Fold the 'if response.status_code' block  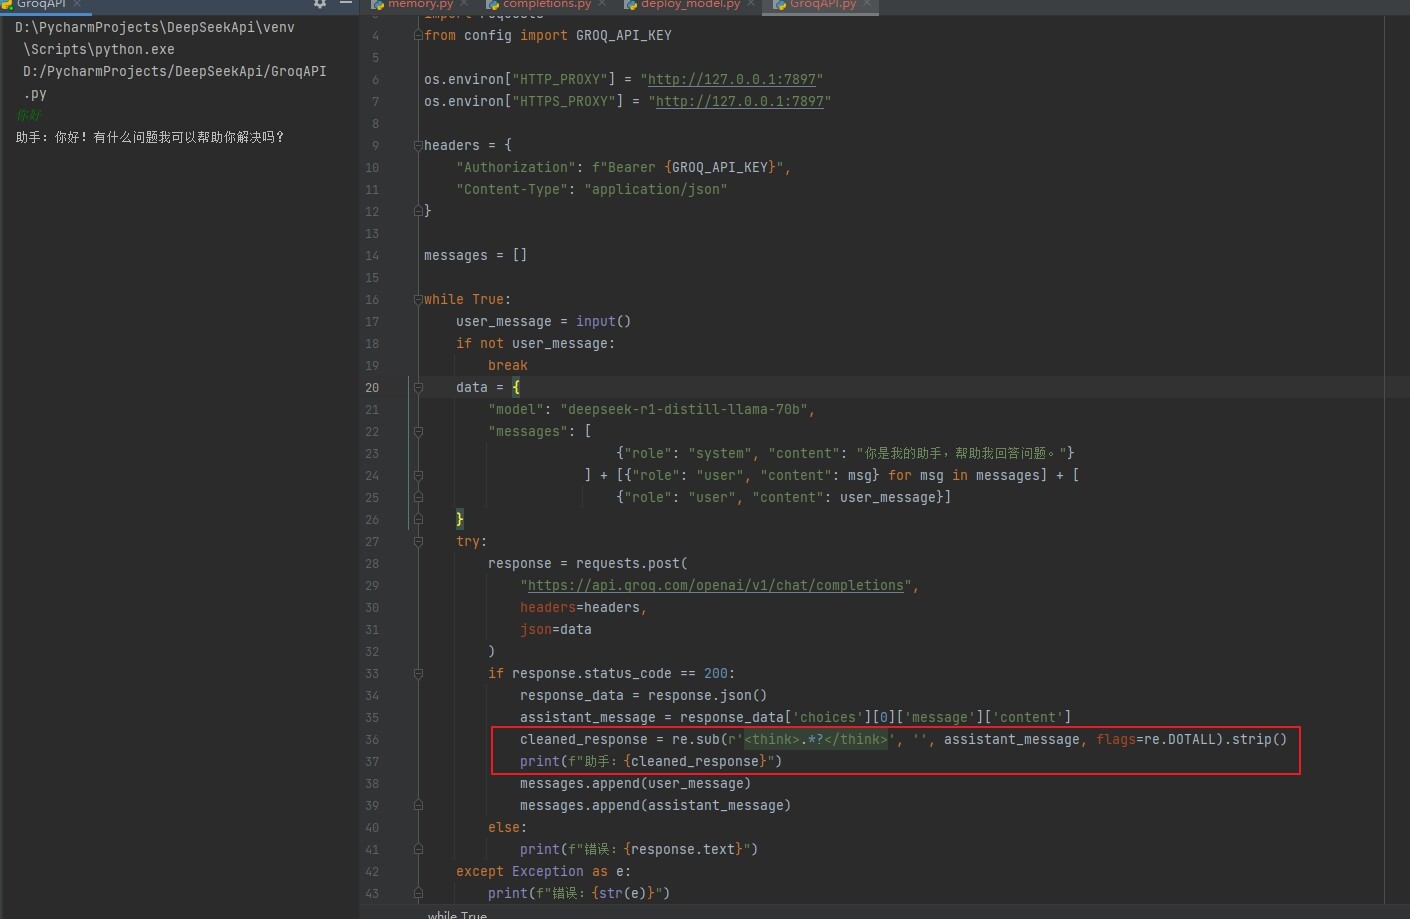click(x=418, y=674)
